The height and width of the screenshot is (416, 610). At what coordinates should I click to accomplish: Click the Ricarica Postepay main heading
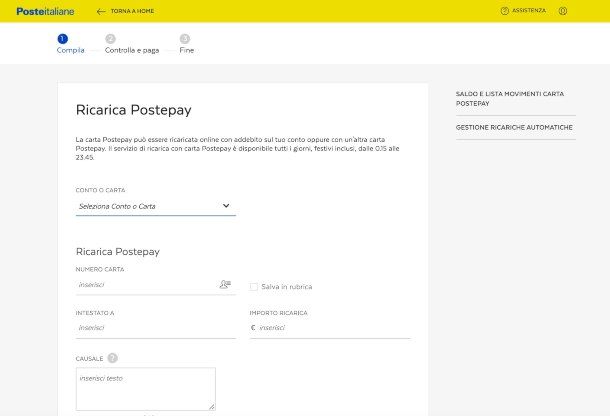[133, 110]
